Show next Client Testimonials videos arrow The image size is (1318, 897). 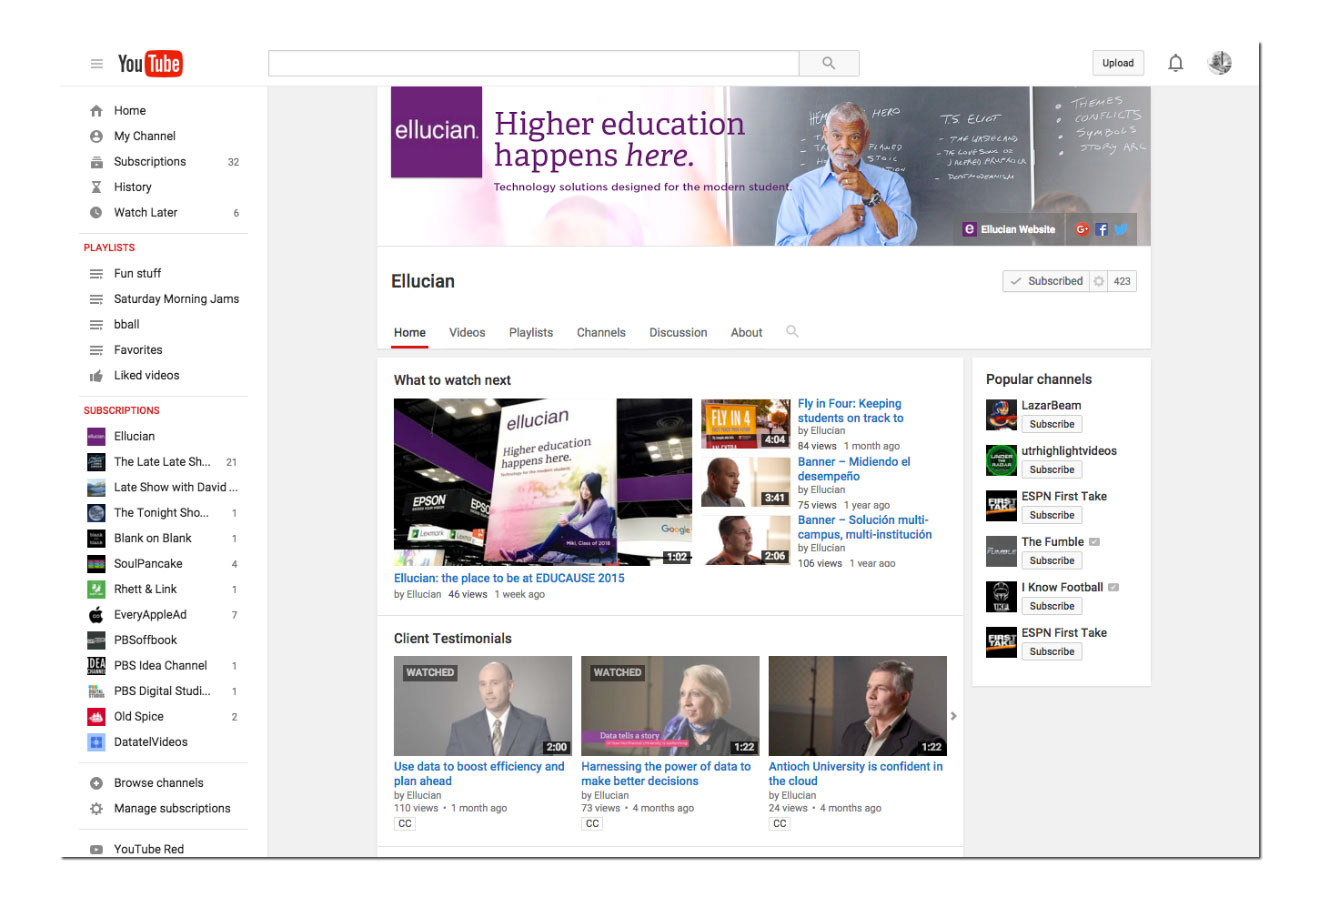[x=953, y=716]
